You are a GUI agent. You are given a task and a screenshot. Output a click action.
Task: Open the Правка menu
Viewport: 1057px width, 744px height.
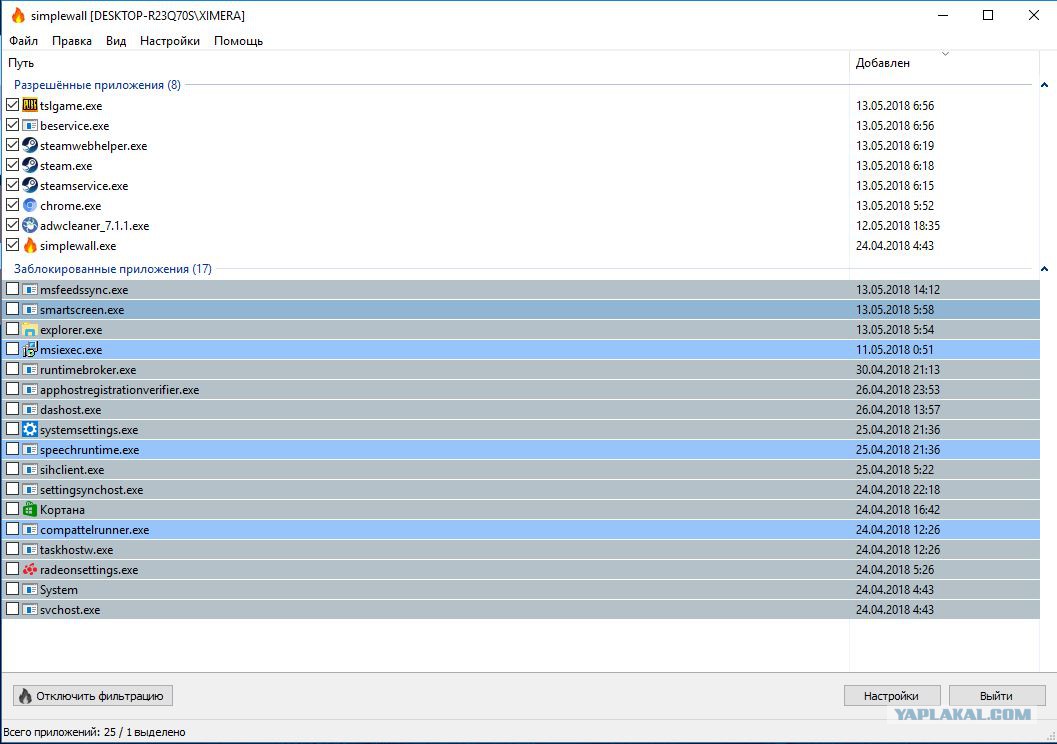(x=71, y=40)
